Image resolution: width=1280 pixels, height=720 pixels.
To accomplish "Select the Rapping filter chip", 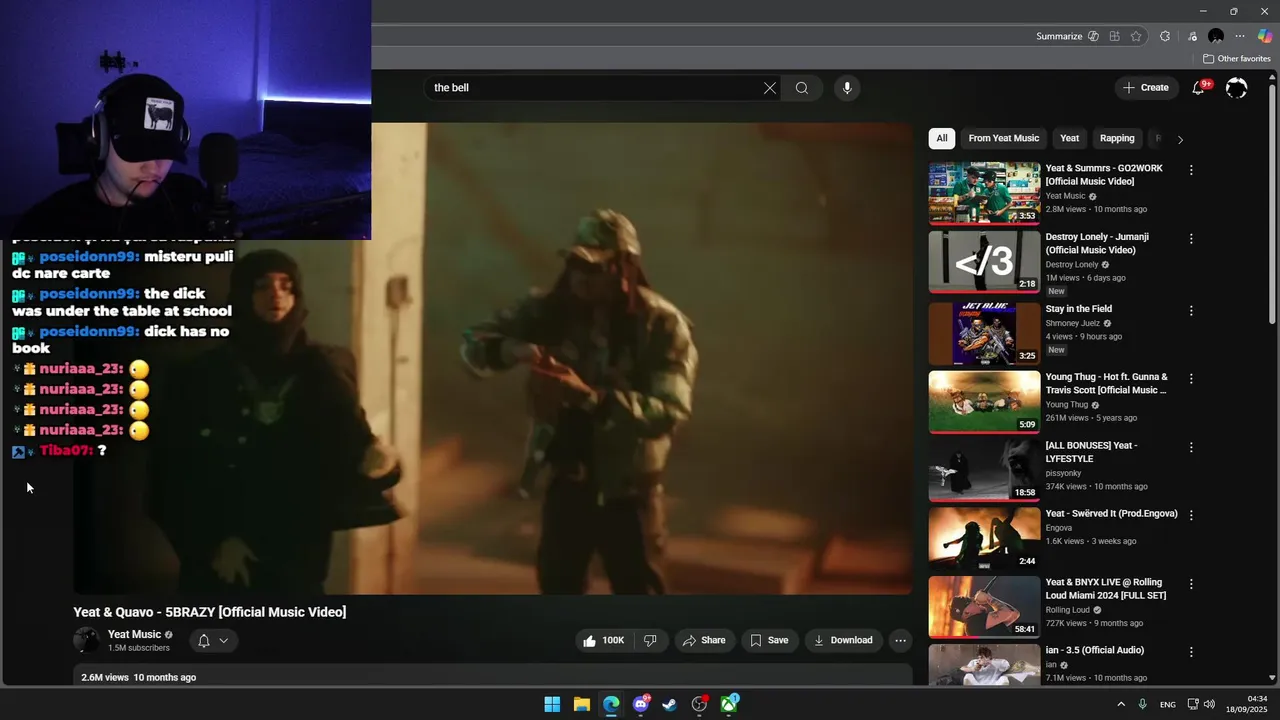I will tap(1117, 138).
